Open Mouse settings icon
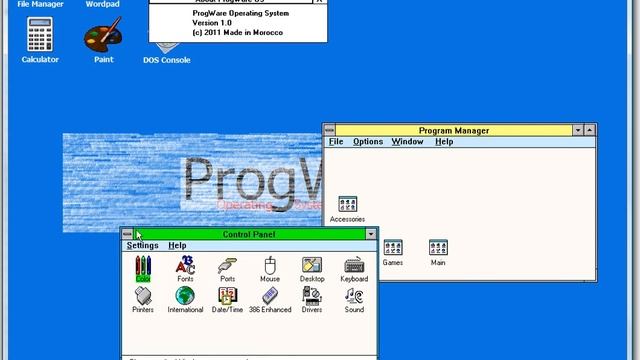The height and width of the screenshot is (360, 640). click(270, 269)
